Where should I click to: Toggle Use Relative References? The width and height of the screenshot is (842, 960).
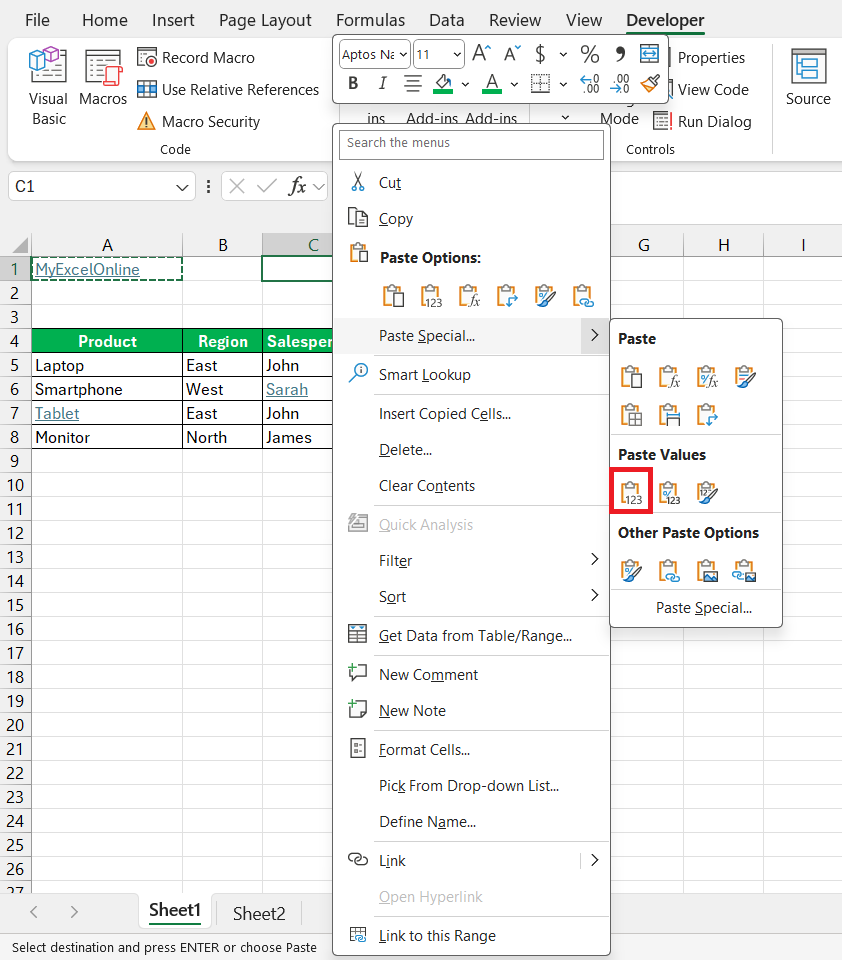228,90
